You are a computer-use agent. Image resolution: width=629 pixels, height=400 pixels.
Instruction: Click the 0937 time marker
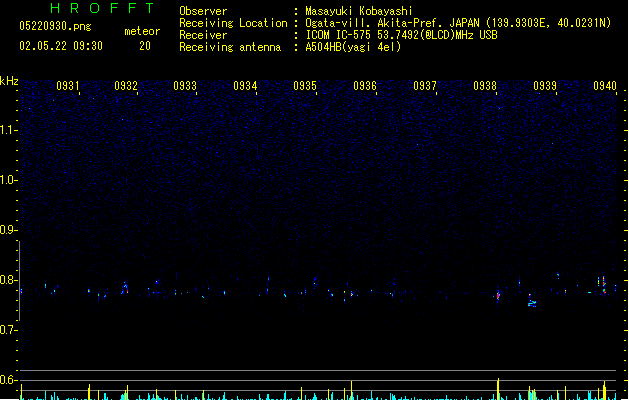pyautogui.click(x=425, y=86)
